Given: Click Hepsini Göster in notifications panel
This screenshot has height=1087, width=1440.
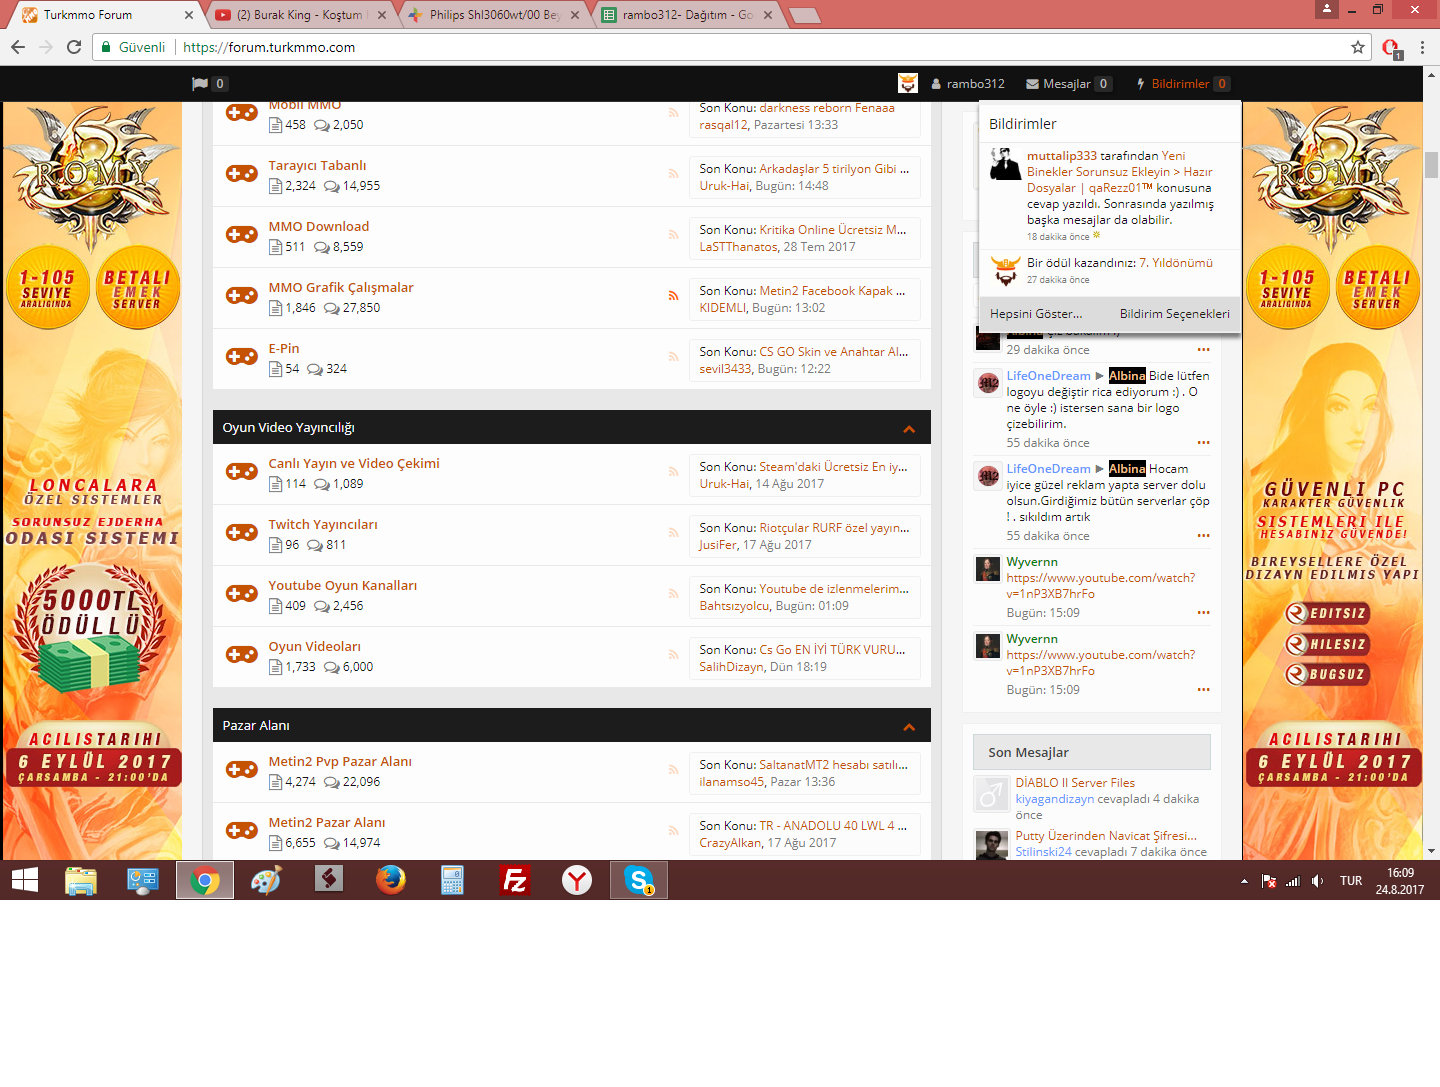Looking at the screenshot, I should tap(1036, 314).
